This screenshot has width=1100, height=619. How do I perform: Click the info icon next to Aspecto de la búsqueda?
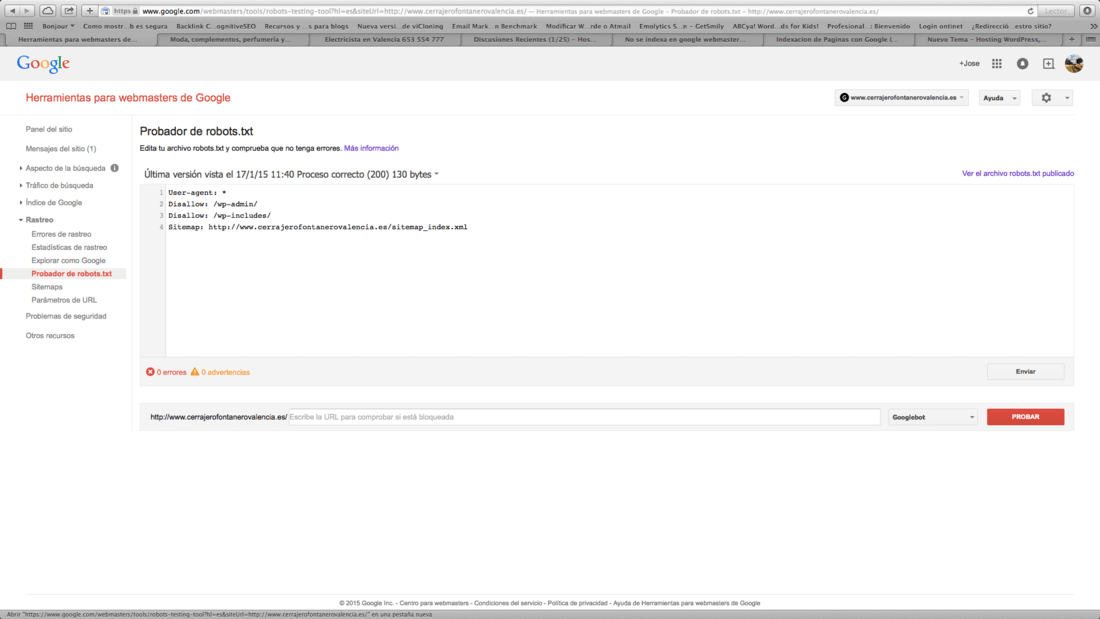114,168
